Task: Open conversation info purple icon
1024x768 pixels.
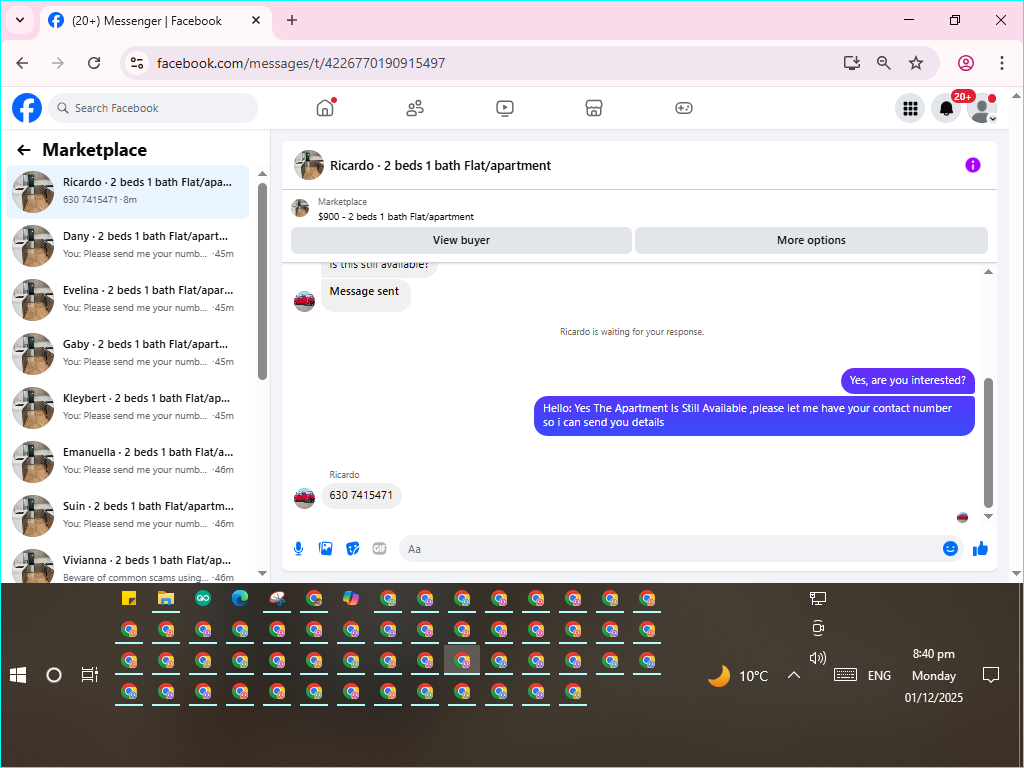Action: pyautogui.click(x=972, y=165)
